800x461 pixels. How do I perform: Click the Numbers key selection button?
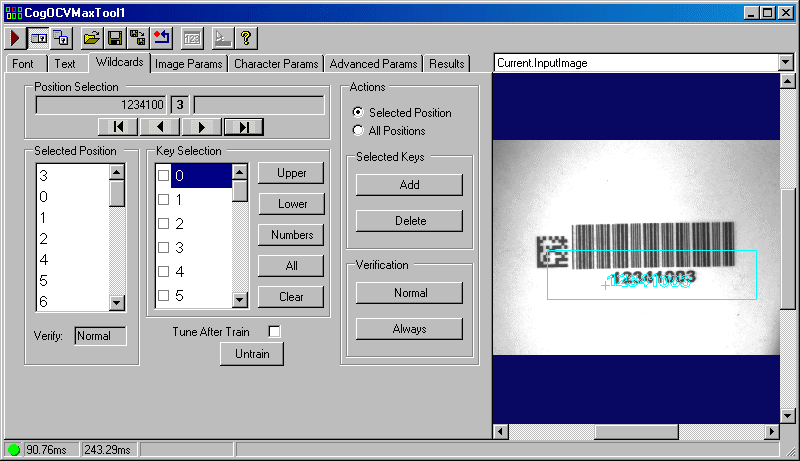[291, 235]
